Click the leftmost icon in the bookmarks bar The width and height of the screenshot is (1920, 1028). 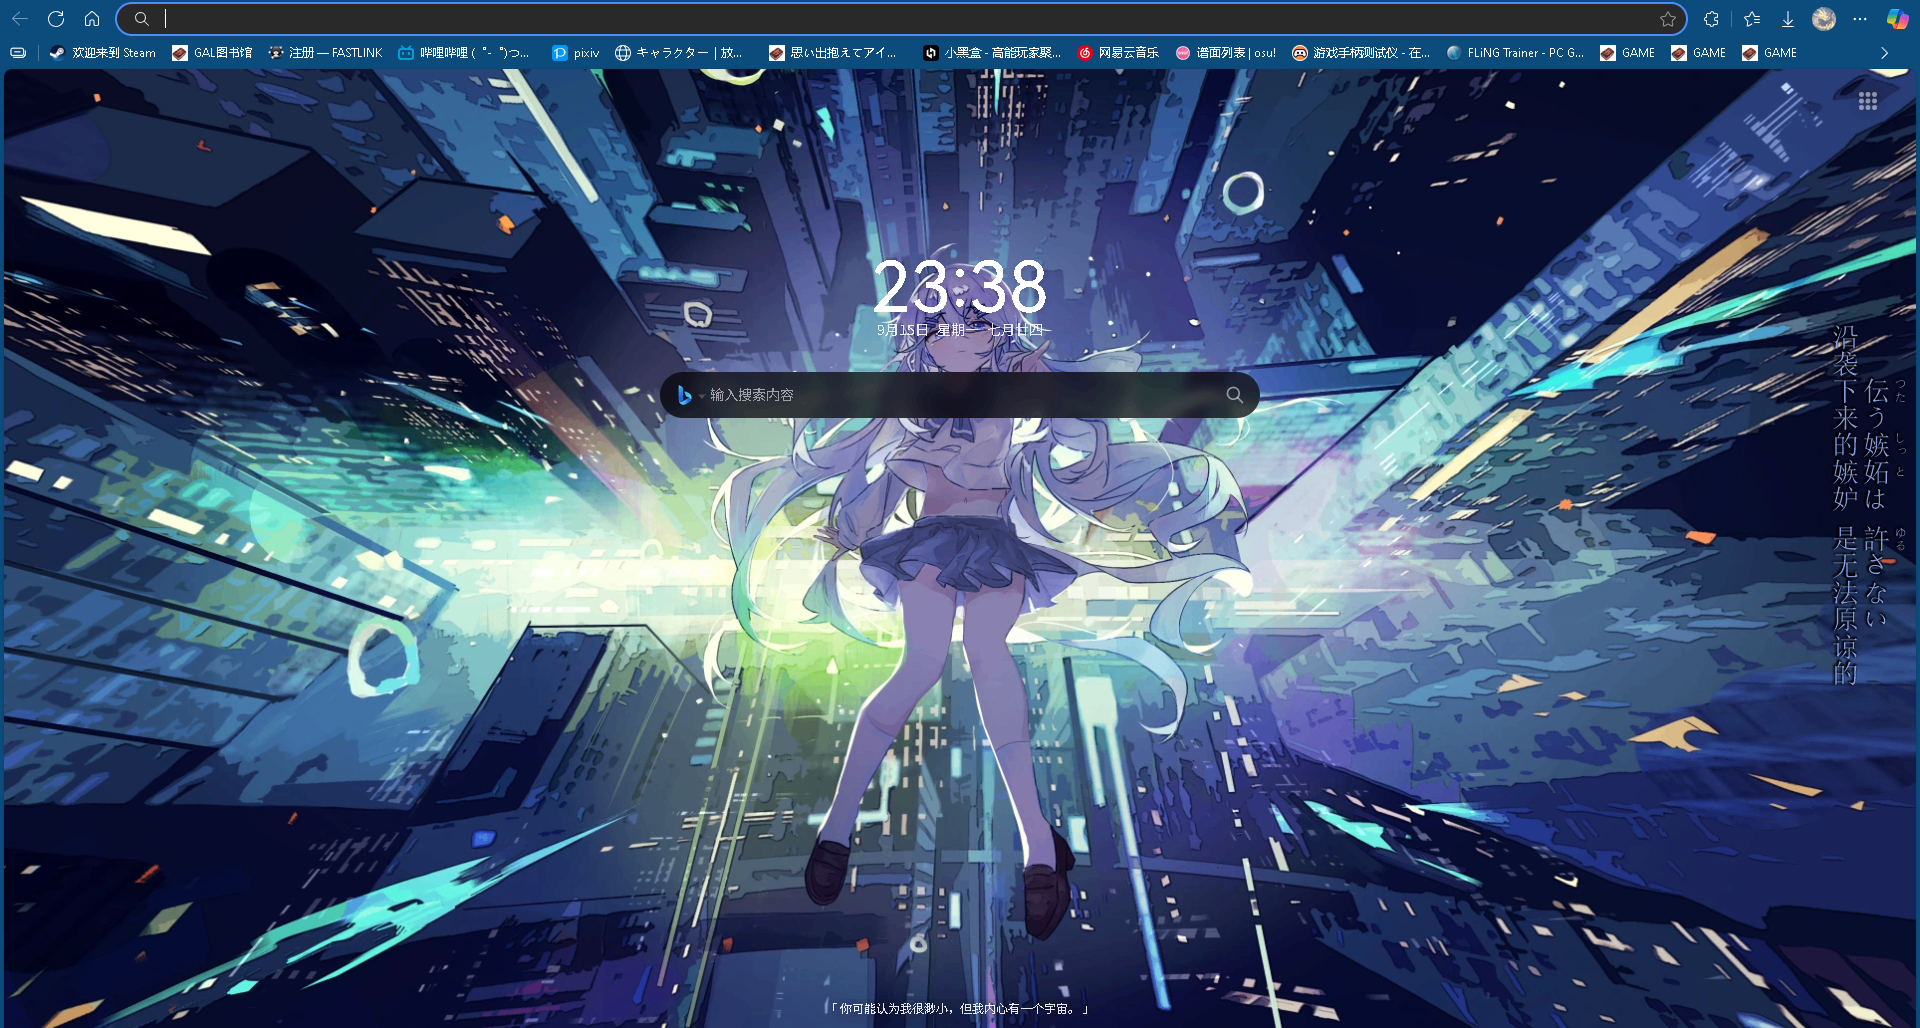click(x=18, y=53)
